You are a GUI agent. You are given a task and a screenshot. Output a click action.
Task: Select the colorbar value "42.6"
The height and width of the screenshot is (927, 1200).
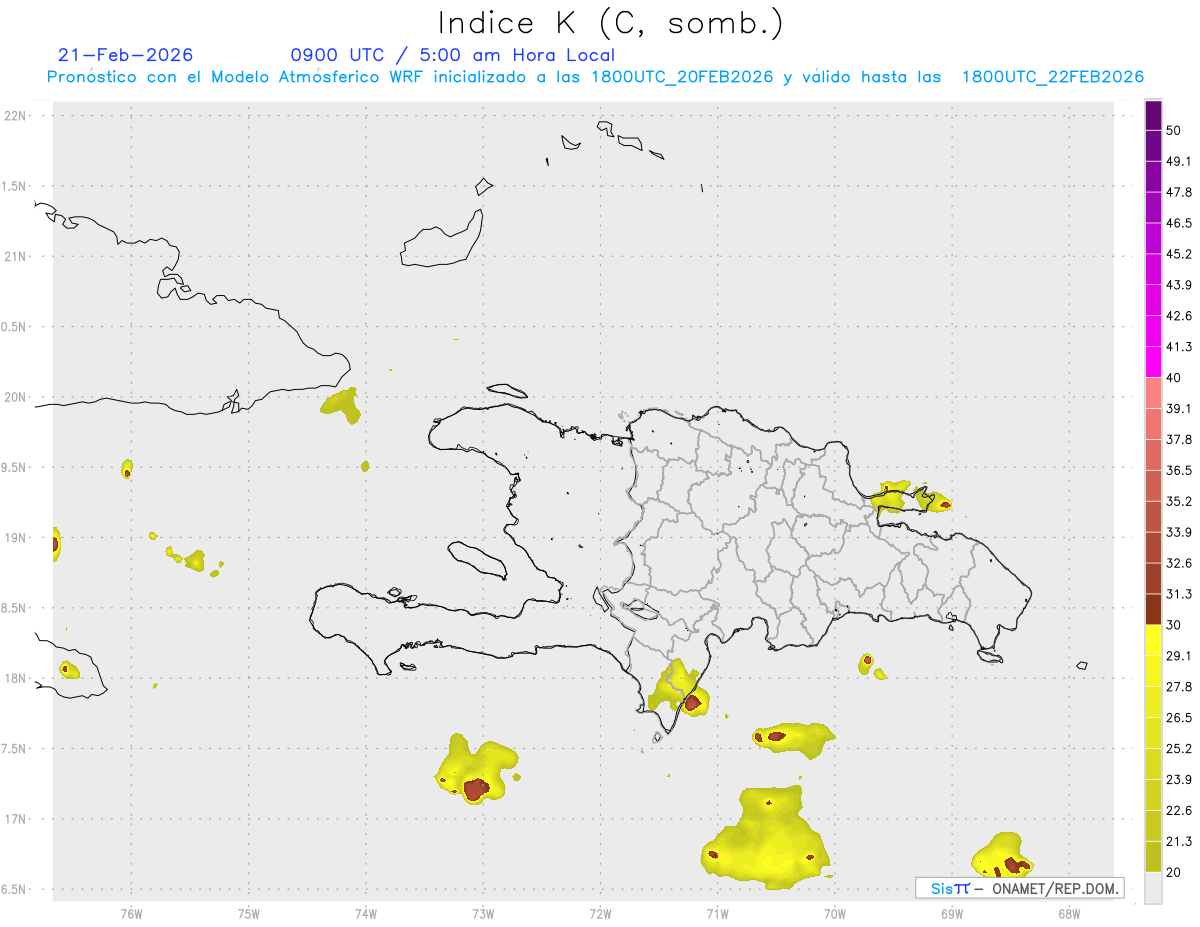click(1179, 316)
